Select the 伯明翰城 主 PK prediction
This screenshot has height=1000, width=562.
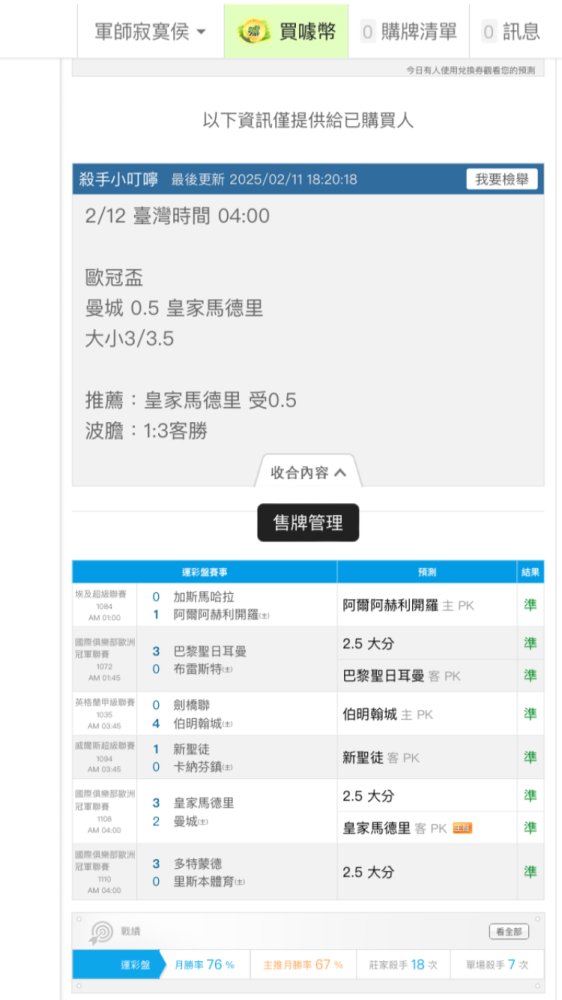pyautogui.click(x=387, y=714)
